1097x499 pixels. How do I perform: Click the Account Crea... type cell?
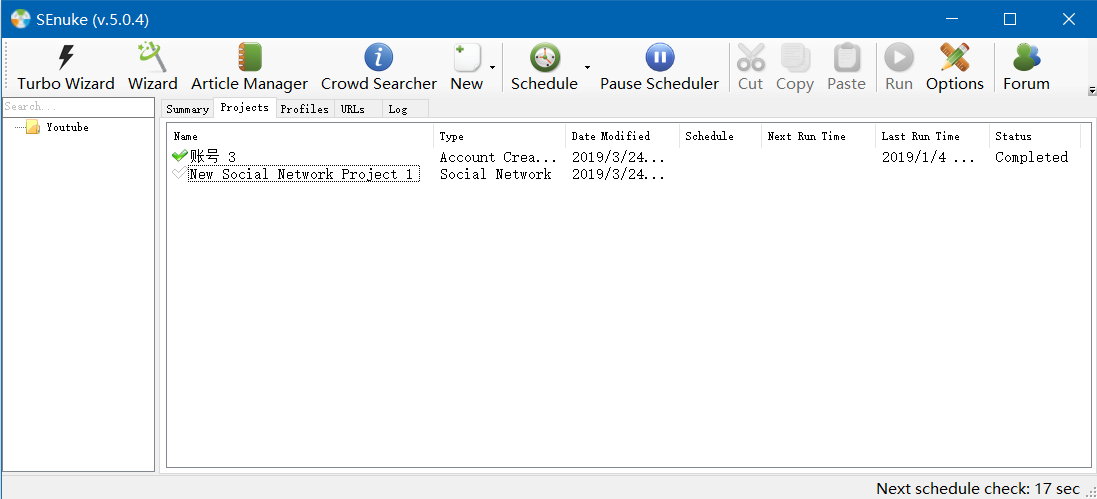[x=498, y=157]
